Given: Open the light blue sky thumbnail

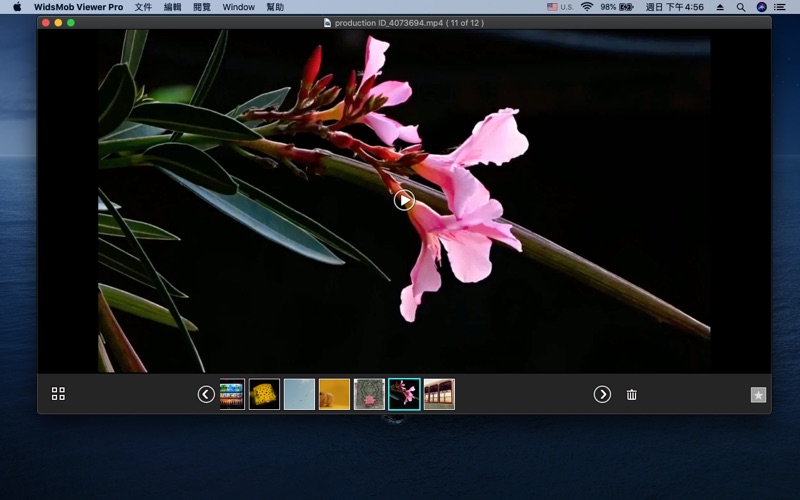Looking at the screenshot, I should click(x=299, y=394).
